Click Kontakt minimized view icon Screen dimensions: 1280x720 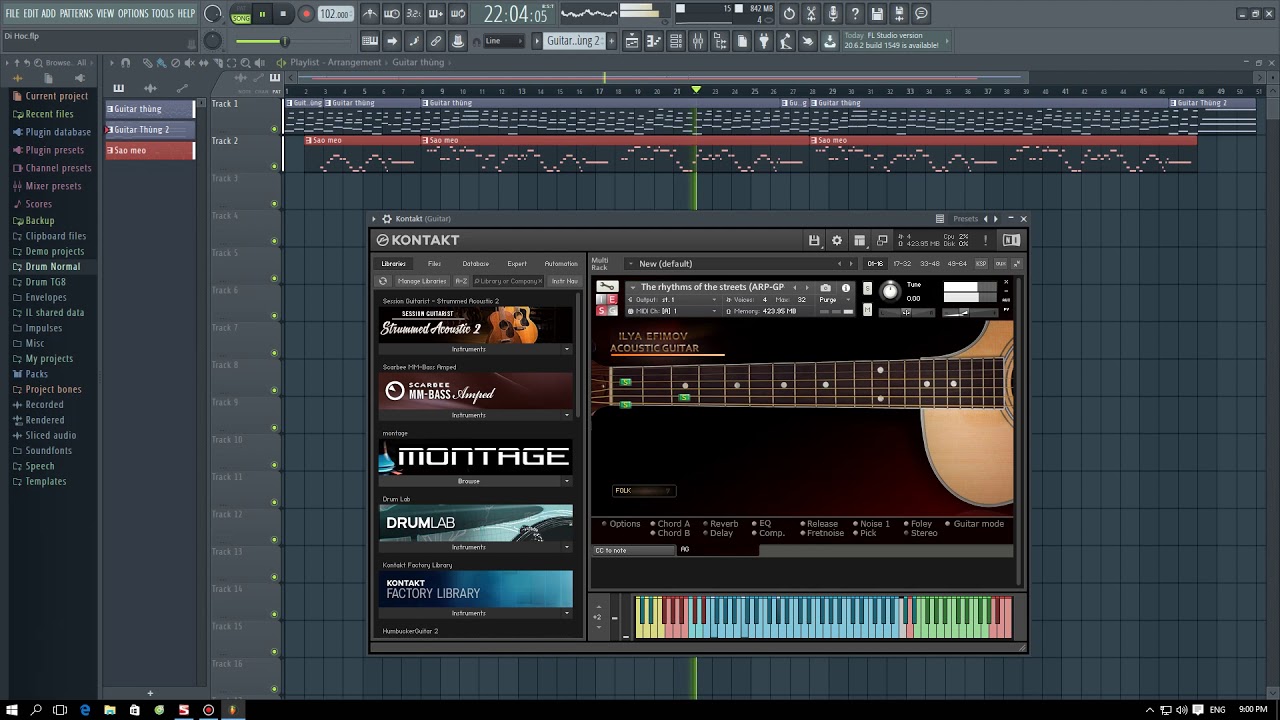tap(882, 240)
